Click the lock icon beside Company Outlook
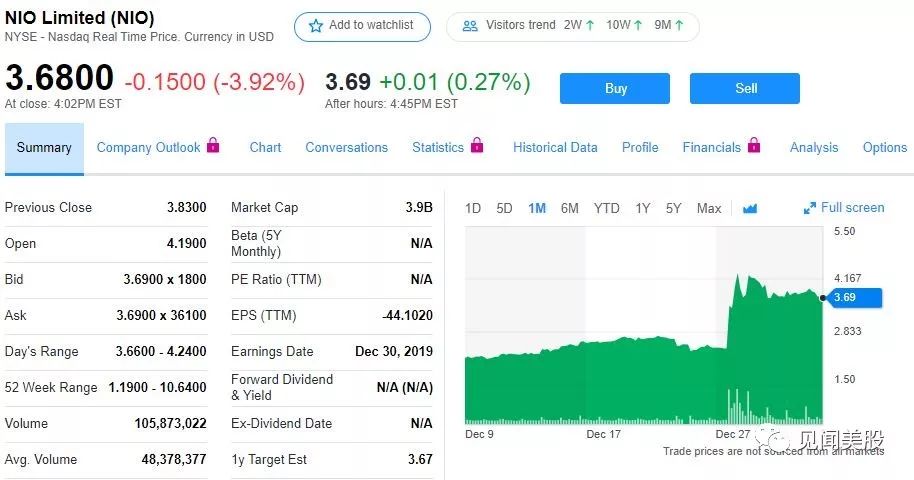914x480 pixels. pos(213,145)
